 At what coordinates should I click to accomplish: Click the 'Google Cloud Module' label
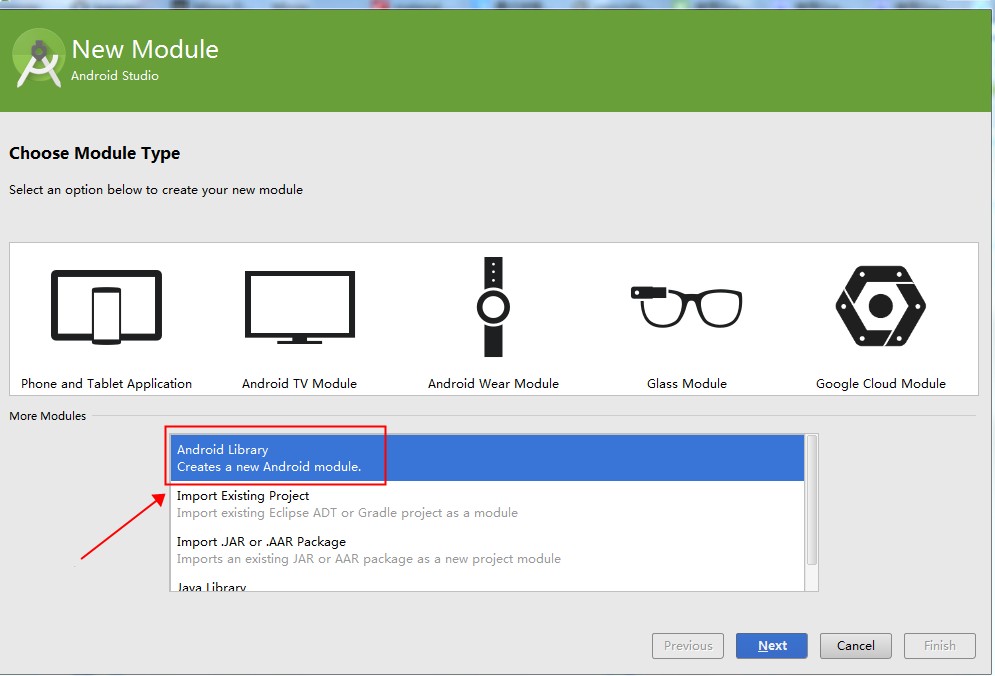(881, 383)
